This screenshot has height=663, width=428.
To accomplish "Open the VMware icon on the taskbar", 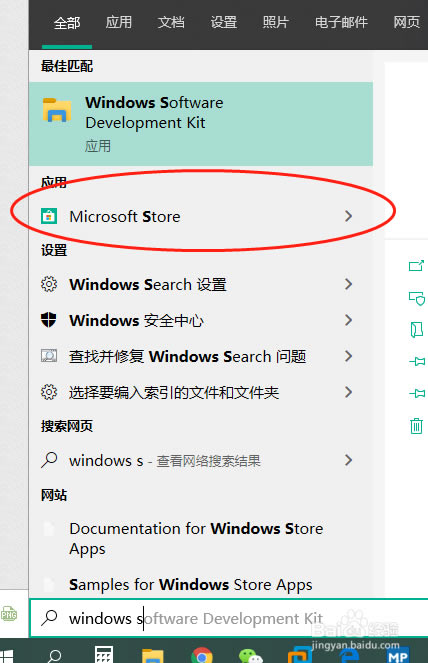I will point(300,655).
